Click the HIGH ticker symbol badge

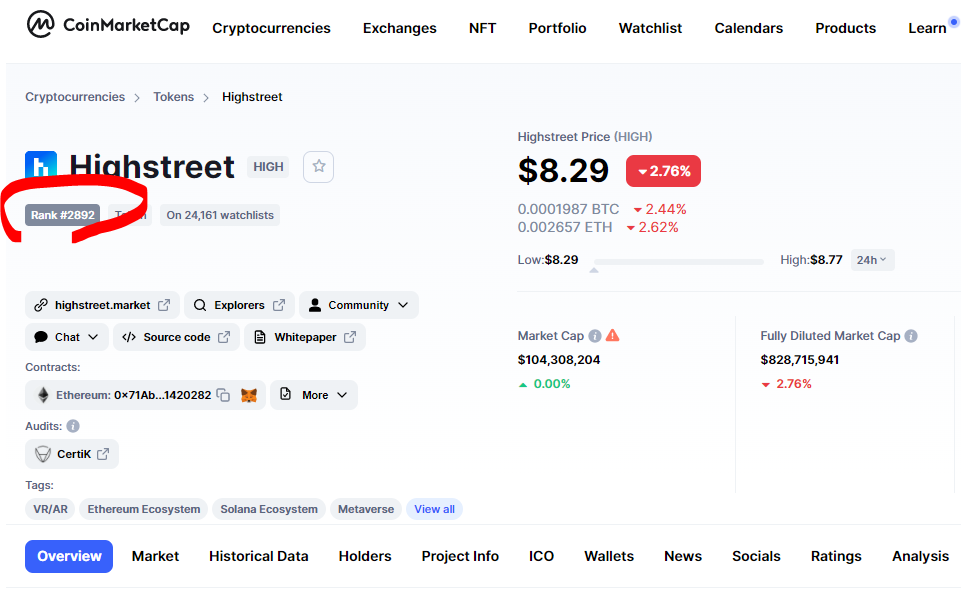click(268, 167)
